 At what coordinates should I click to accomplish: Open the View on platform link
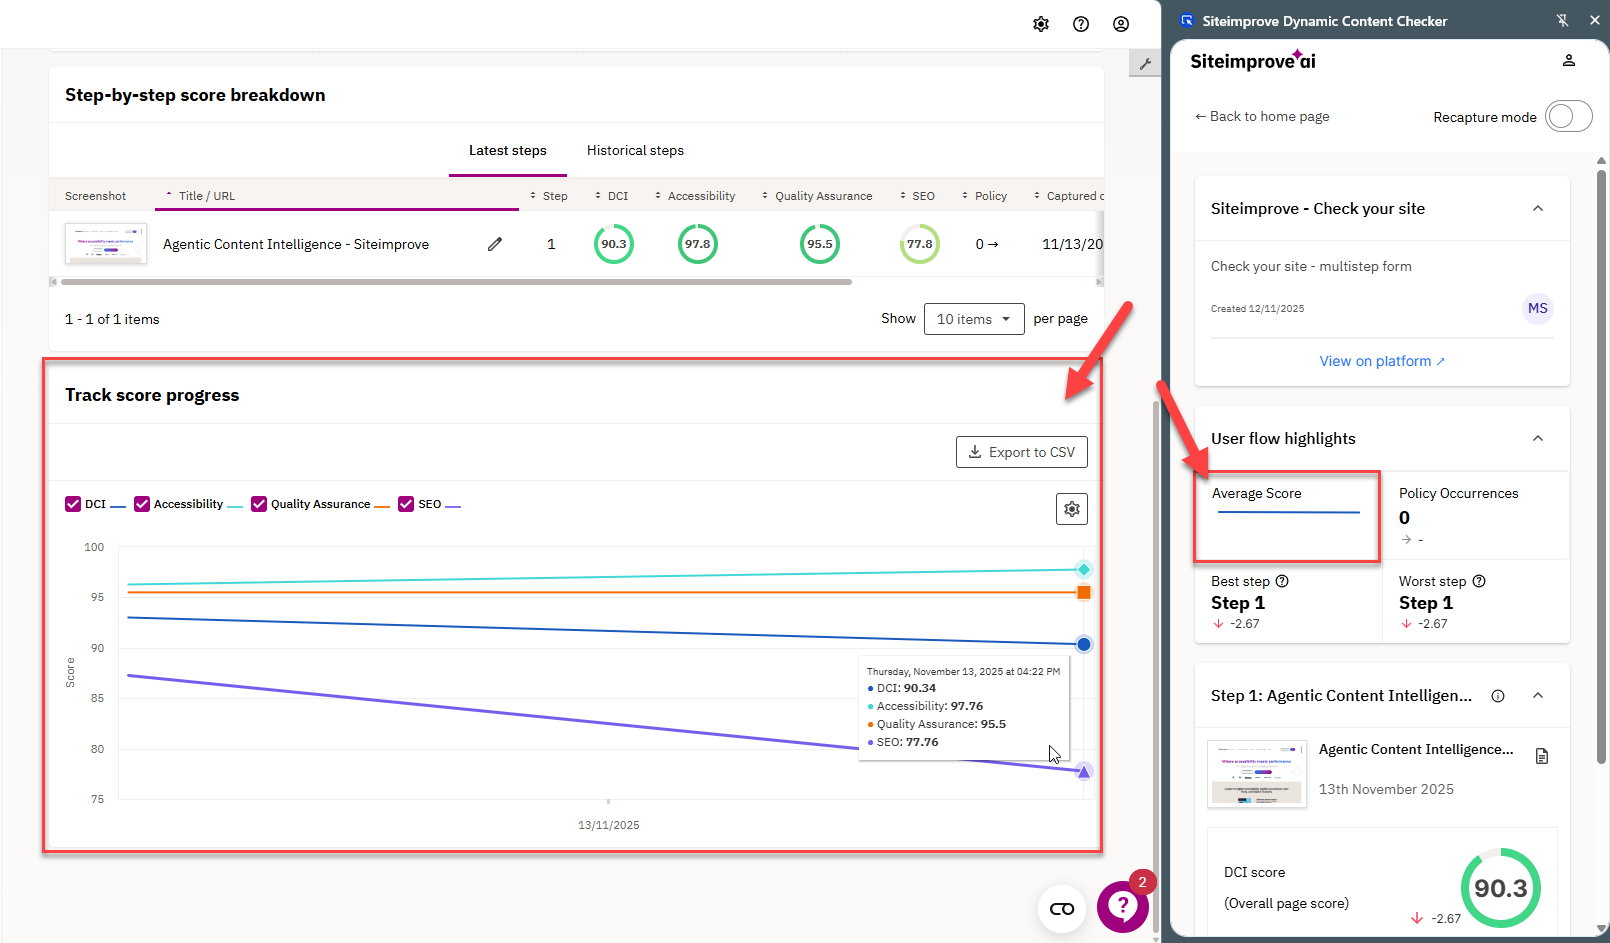point(1382,361)
